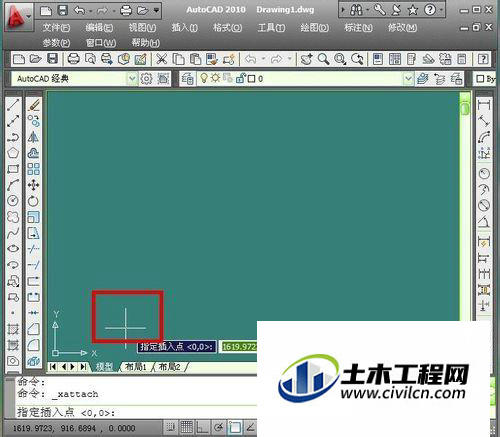Open the 编辑(E) menu
The width and height of the screenshot is (500, 437).
(99, 28)
